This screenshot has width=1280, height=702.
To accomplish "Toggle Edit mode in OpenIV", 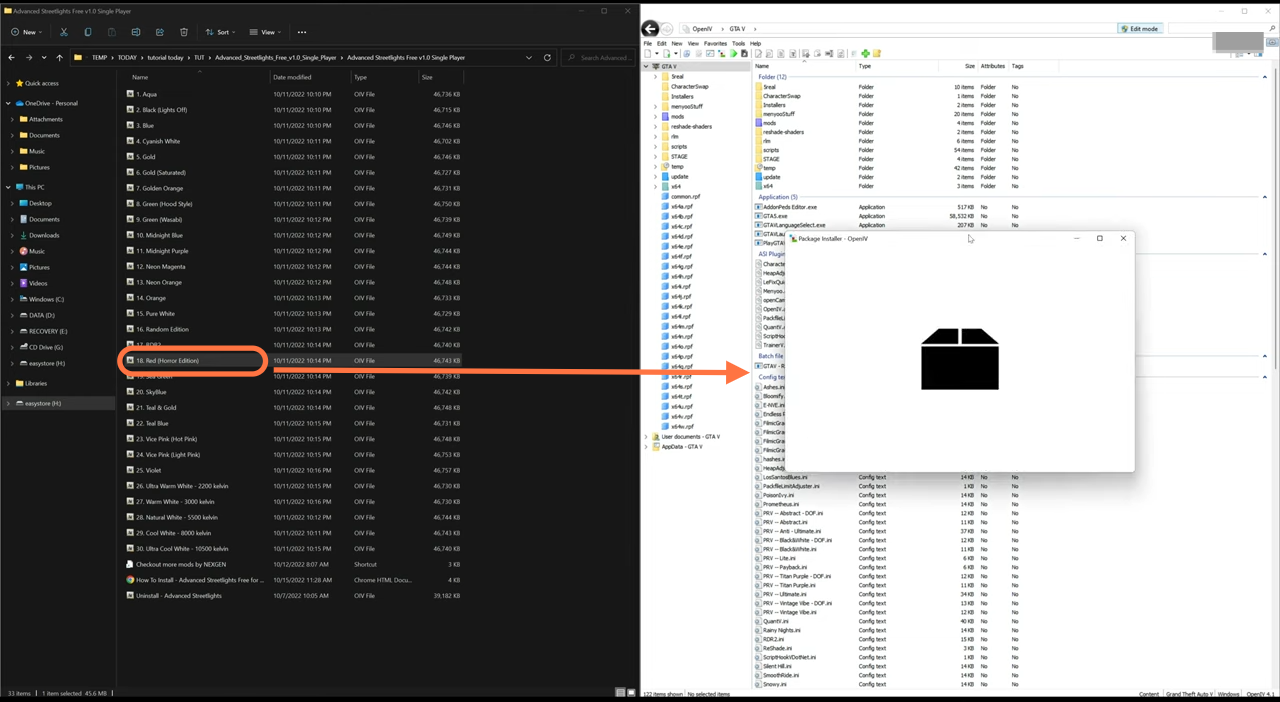I will click(1139, 29).
